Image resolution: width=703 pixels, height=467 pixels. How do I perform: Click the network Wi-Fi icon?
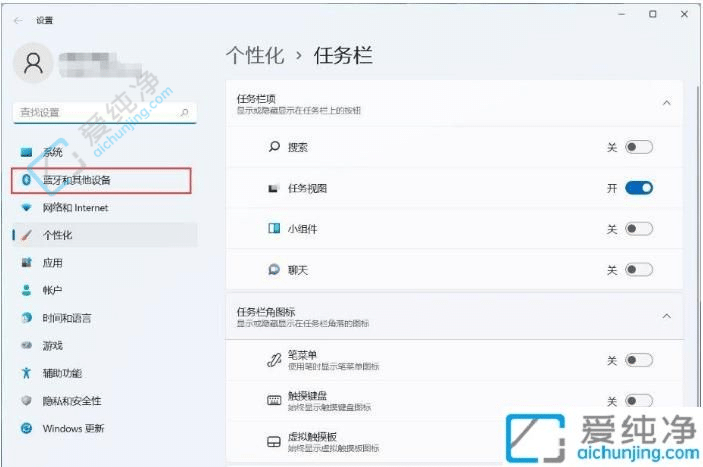tap(26, 208)
